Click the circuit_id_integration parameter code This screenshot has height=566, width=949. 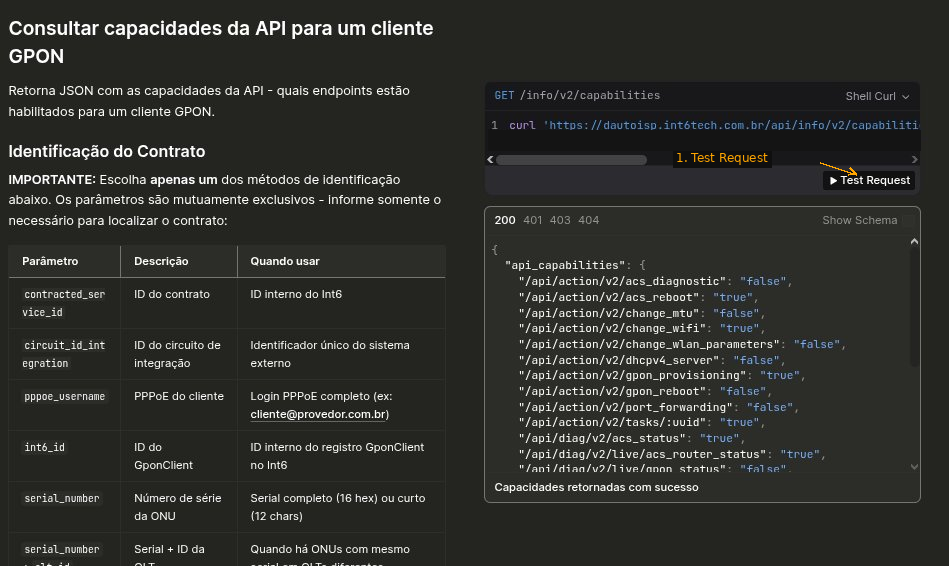coord(64,354)
